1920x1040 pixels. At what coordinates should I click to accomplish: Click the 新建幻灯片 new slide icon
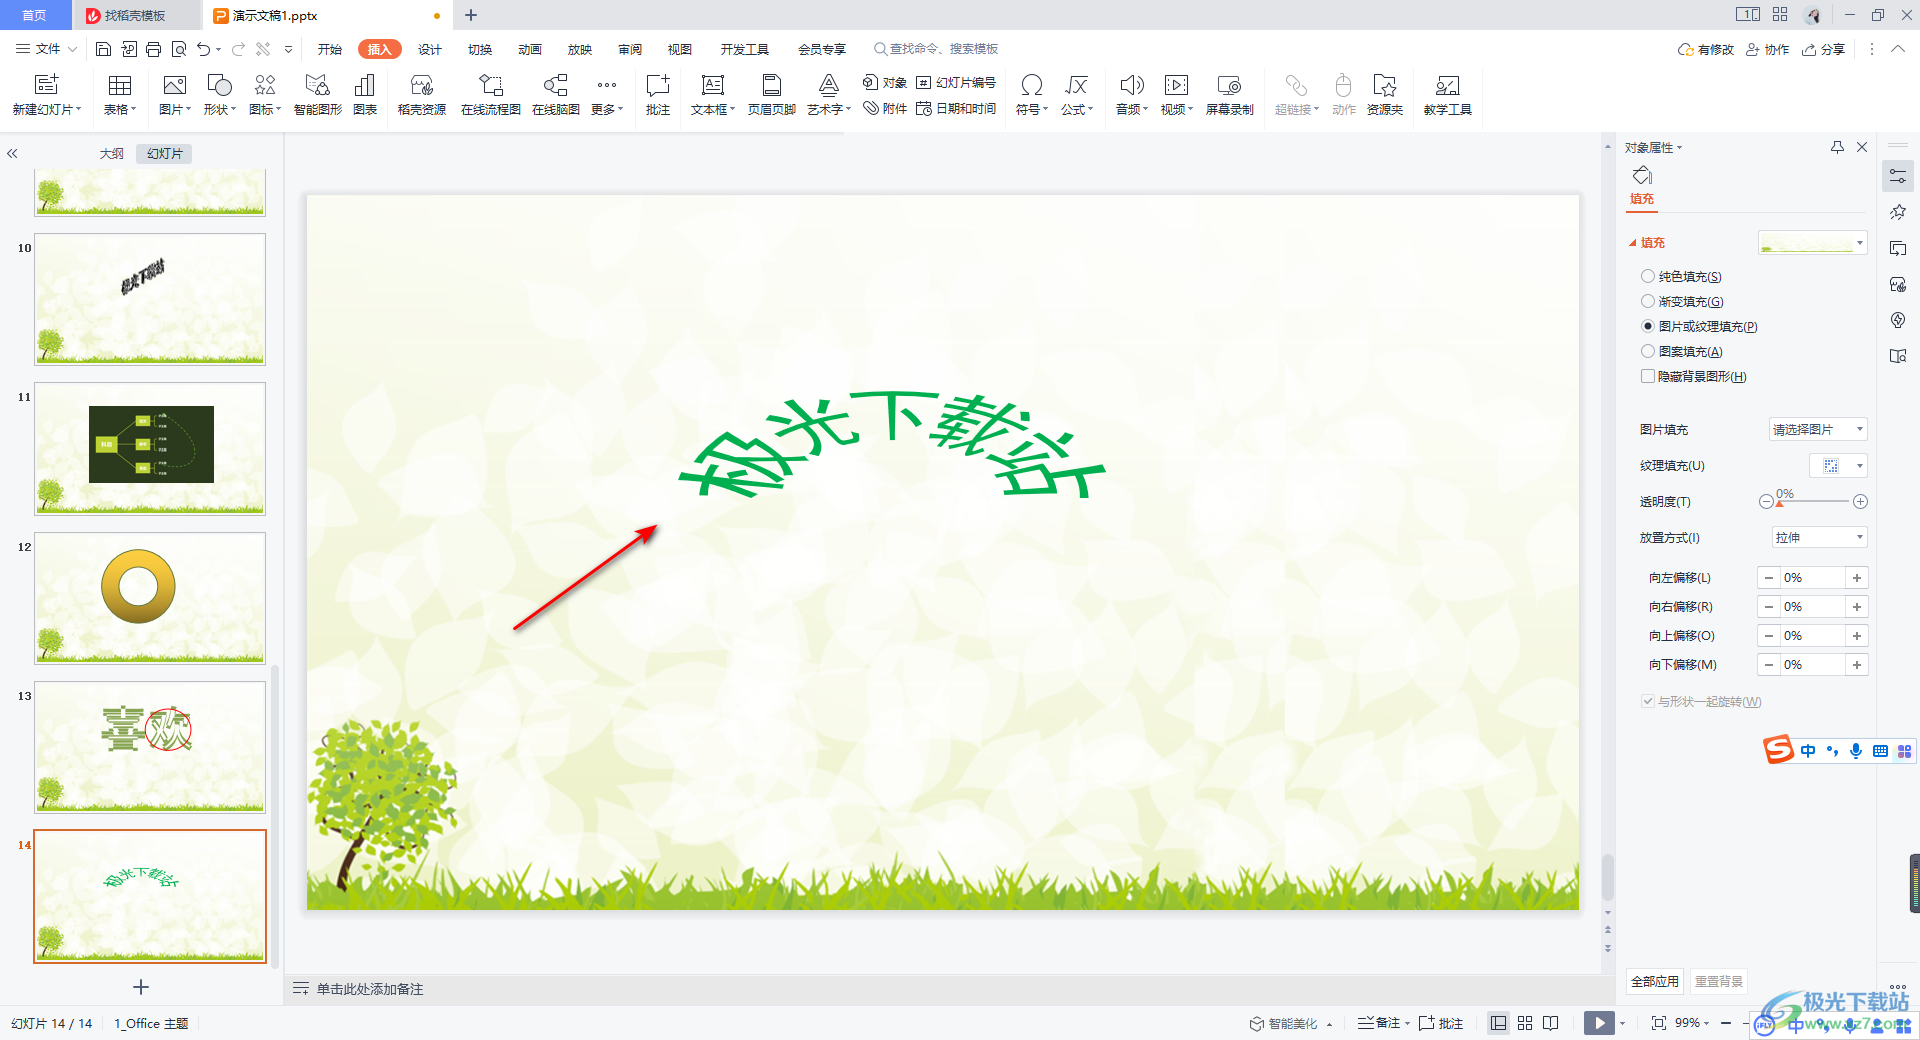[x=46, y=86]
